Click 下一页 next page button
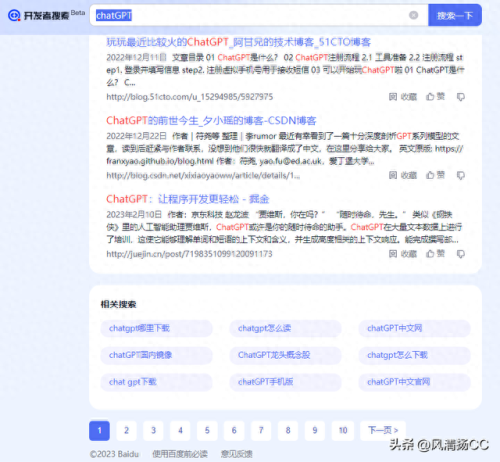Screen dimensions: 500x462 tap(383, 431)
